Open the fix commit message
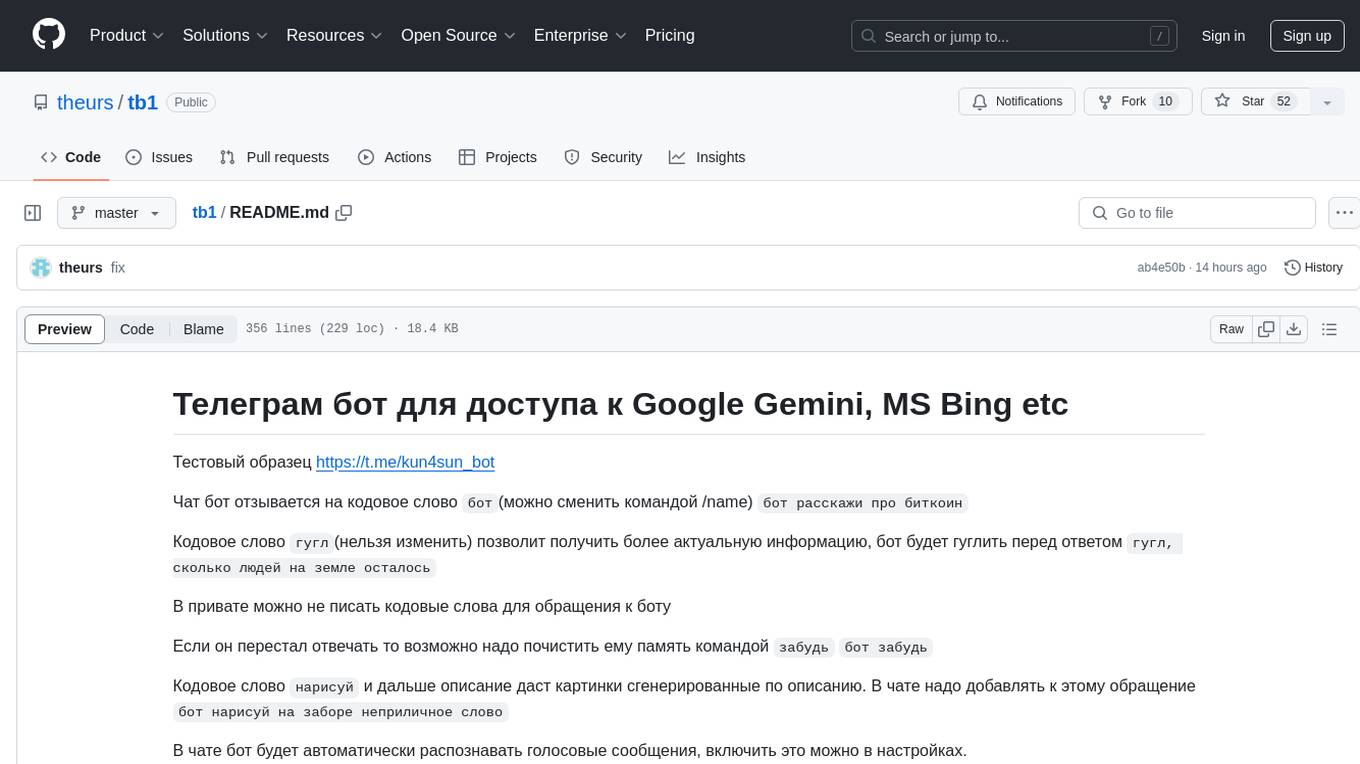 [118, 268]
